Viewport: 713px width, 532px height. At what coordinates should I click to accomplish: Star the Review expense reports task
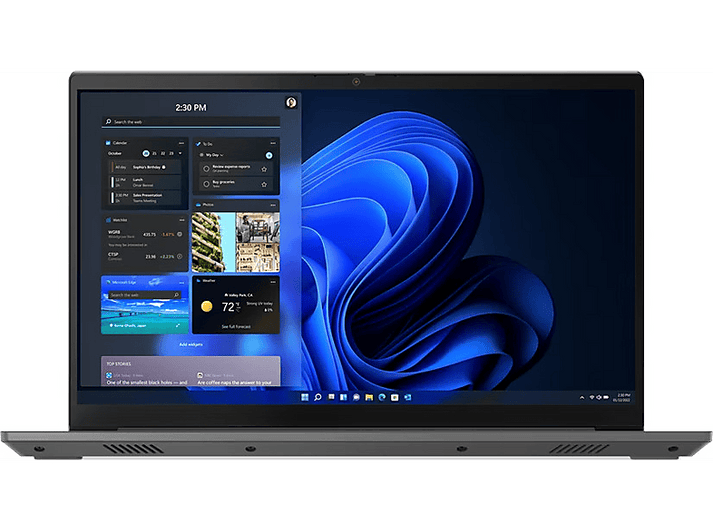pos(264,169)
